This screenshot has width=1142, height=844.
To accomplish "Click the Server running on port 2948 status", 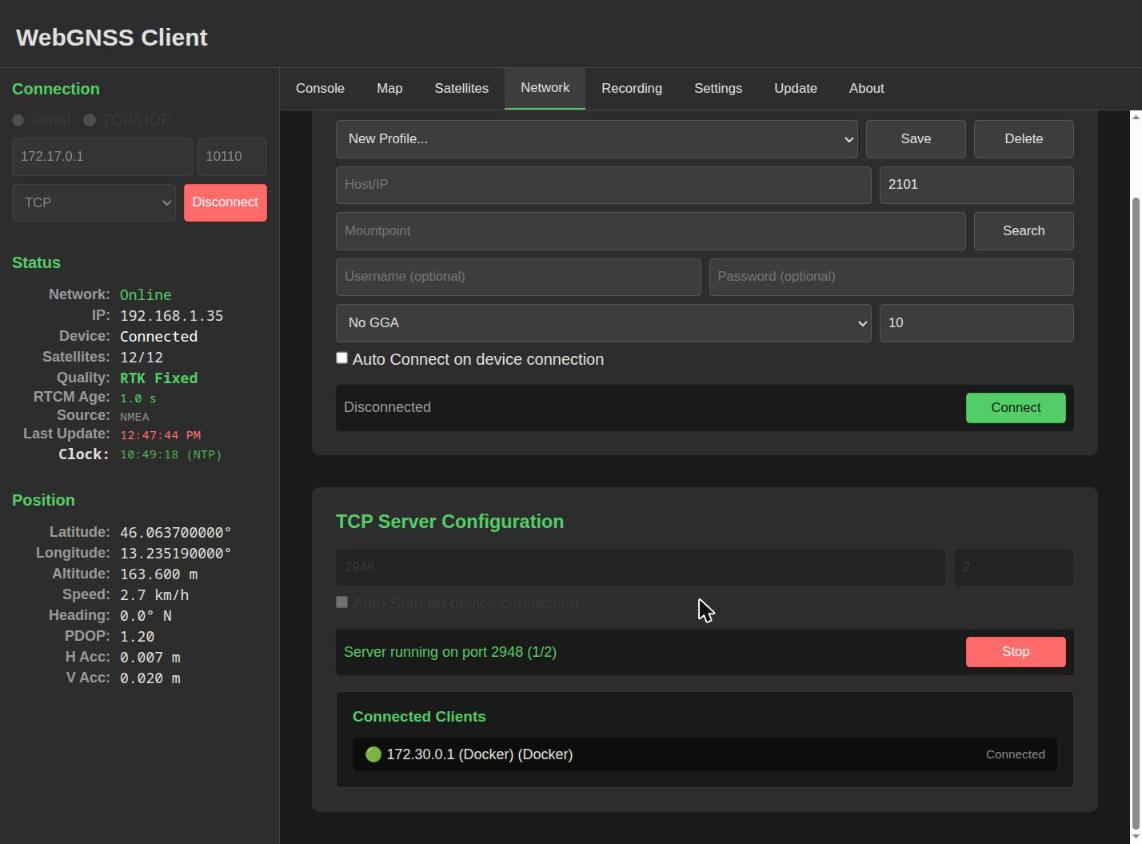I will click(450, 652).
